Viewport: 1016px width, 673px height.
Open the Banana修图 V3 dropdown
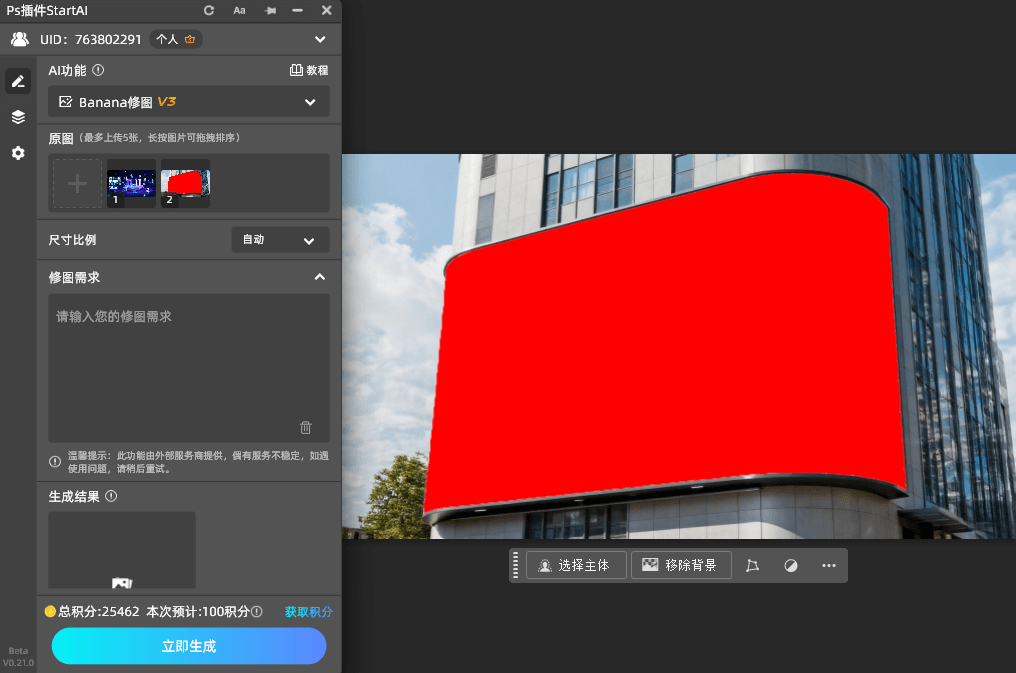(189, 102)
